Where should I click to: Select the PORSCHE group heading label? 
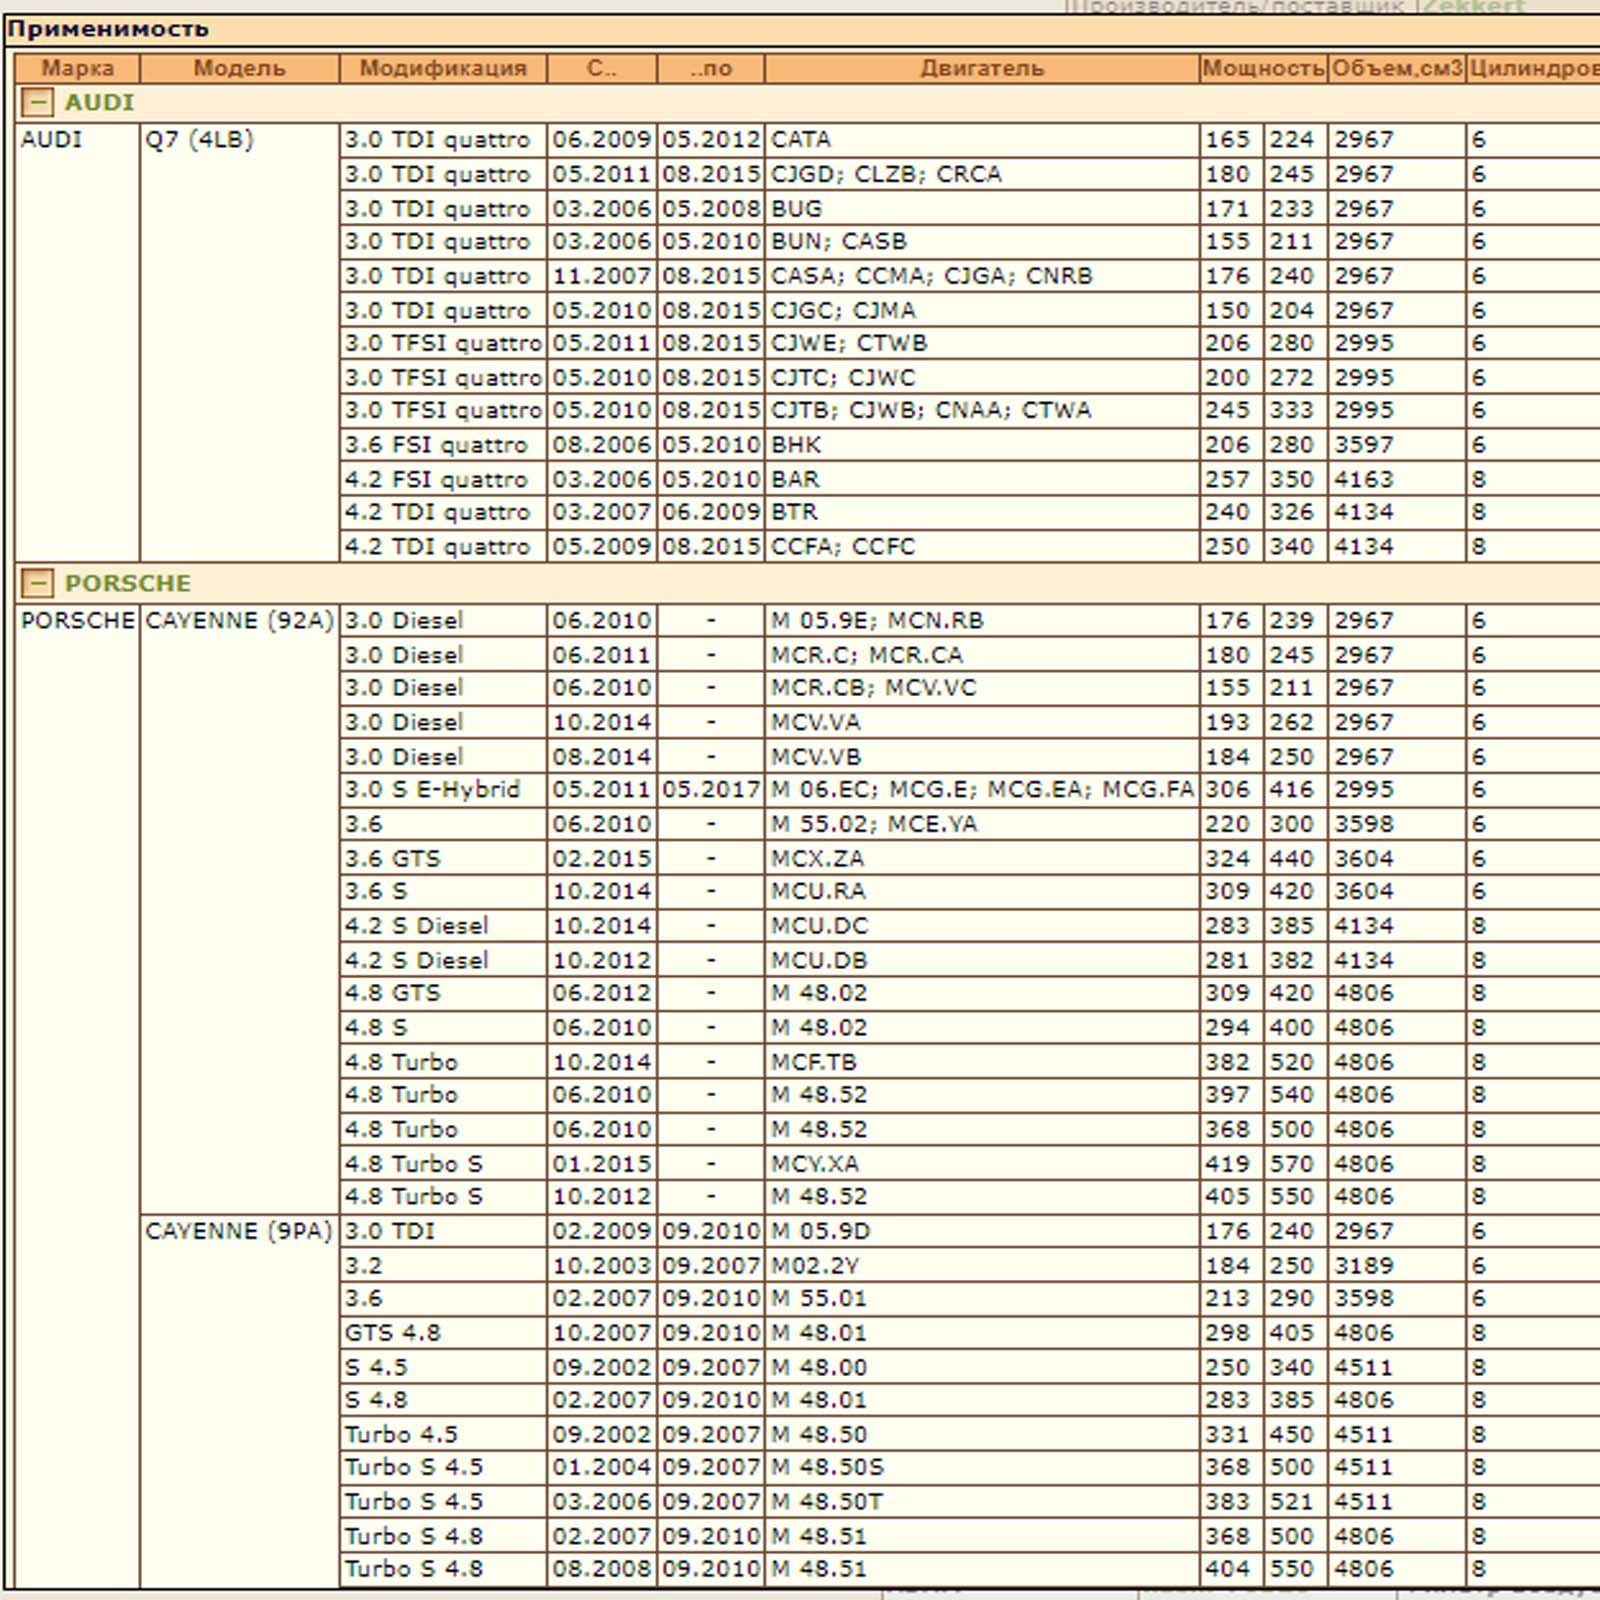click(x=127, y=583)
